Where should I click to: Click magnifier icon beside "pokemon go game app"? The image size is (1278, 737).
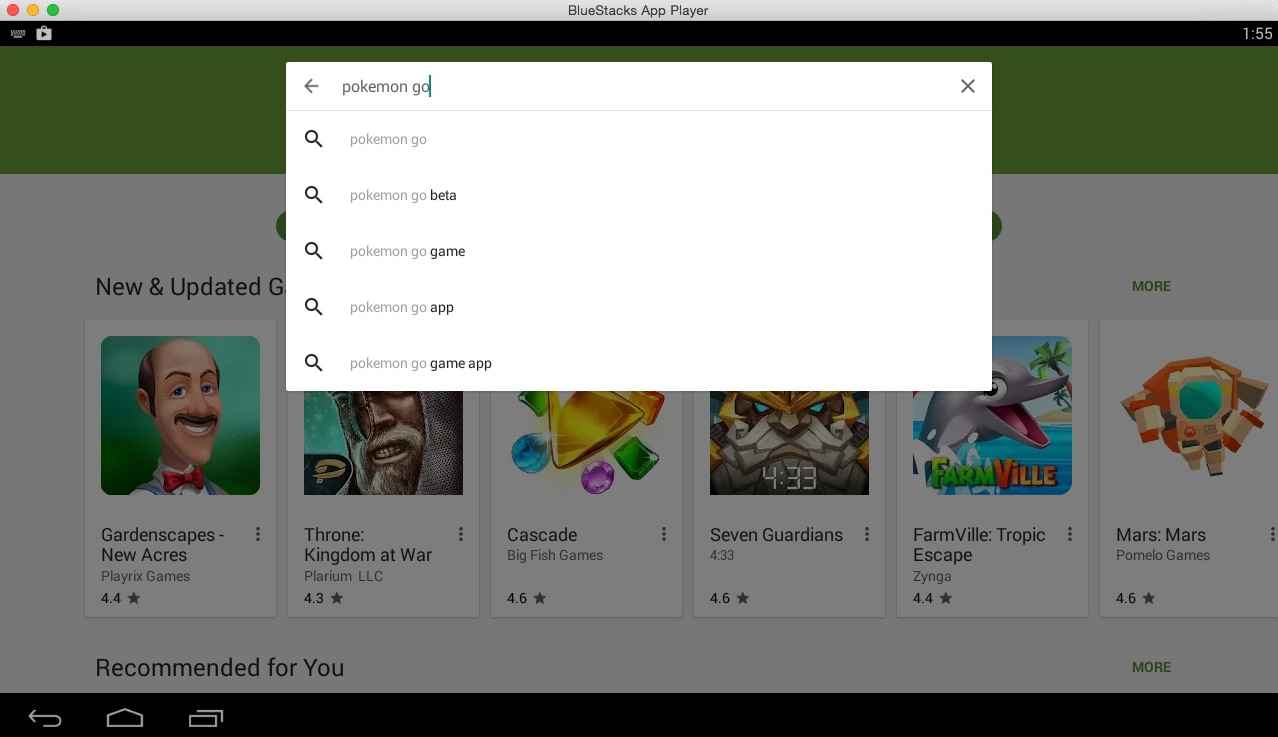coord(314,363)
